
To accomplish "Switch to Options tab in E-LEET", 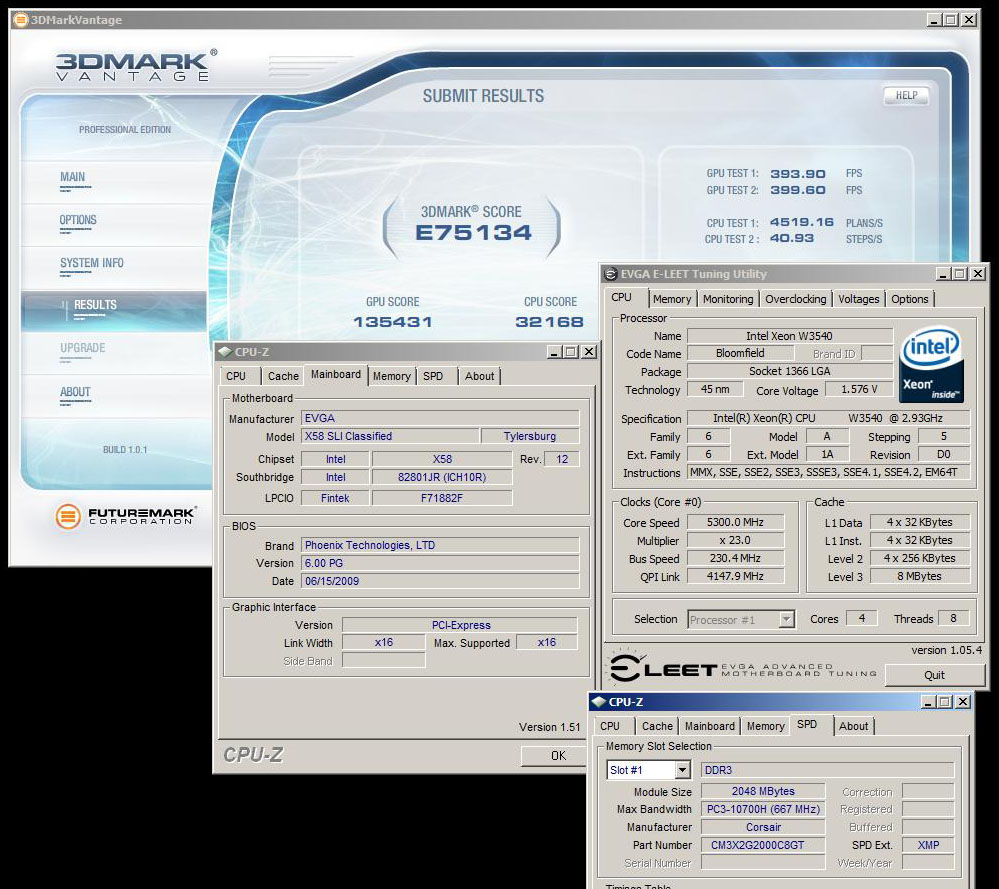I will click(909, 299).
